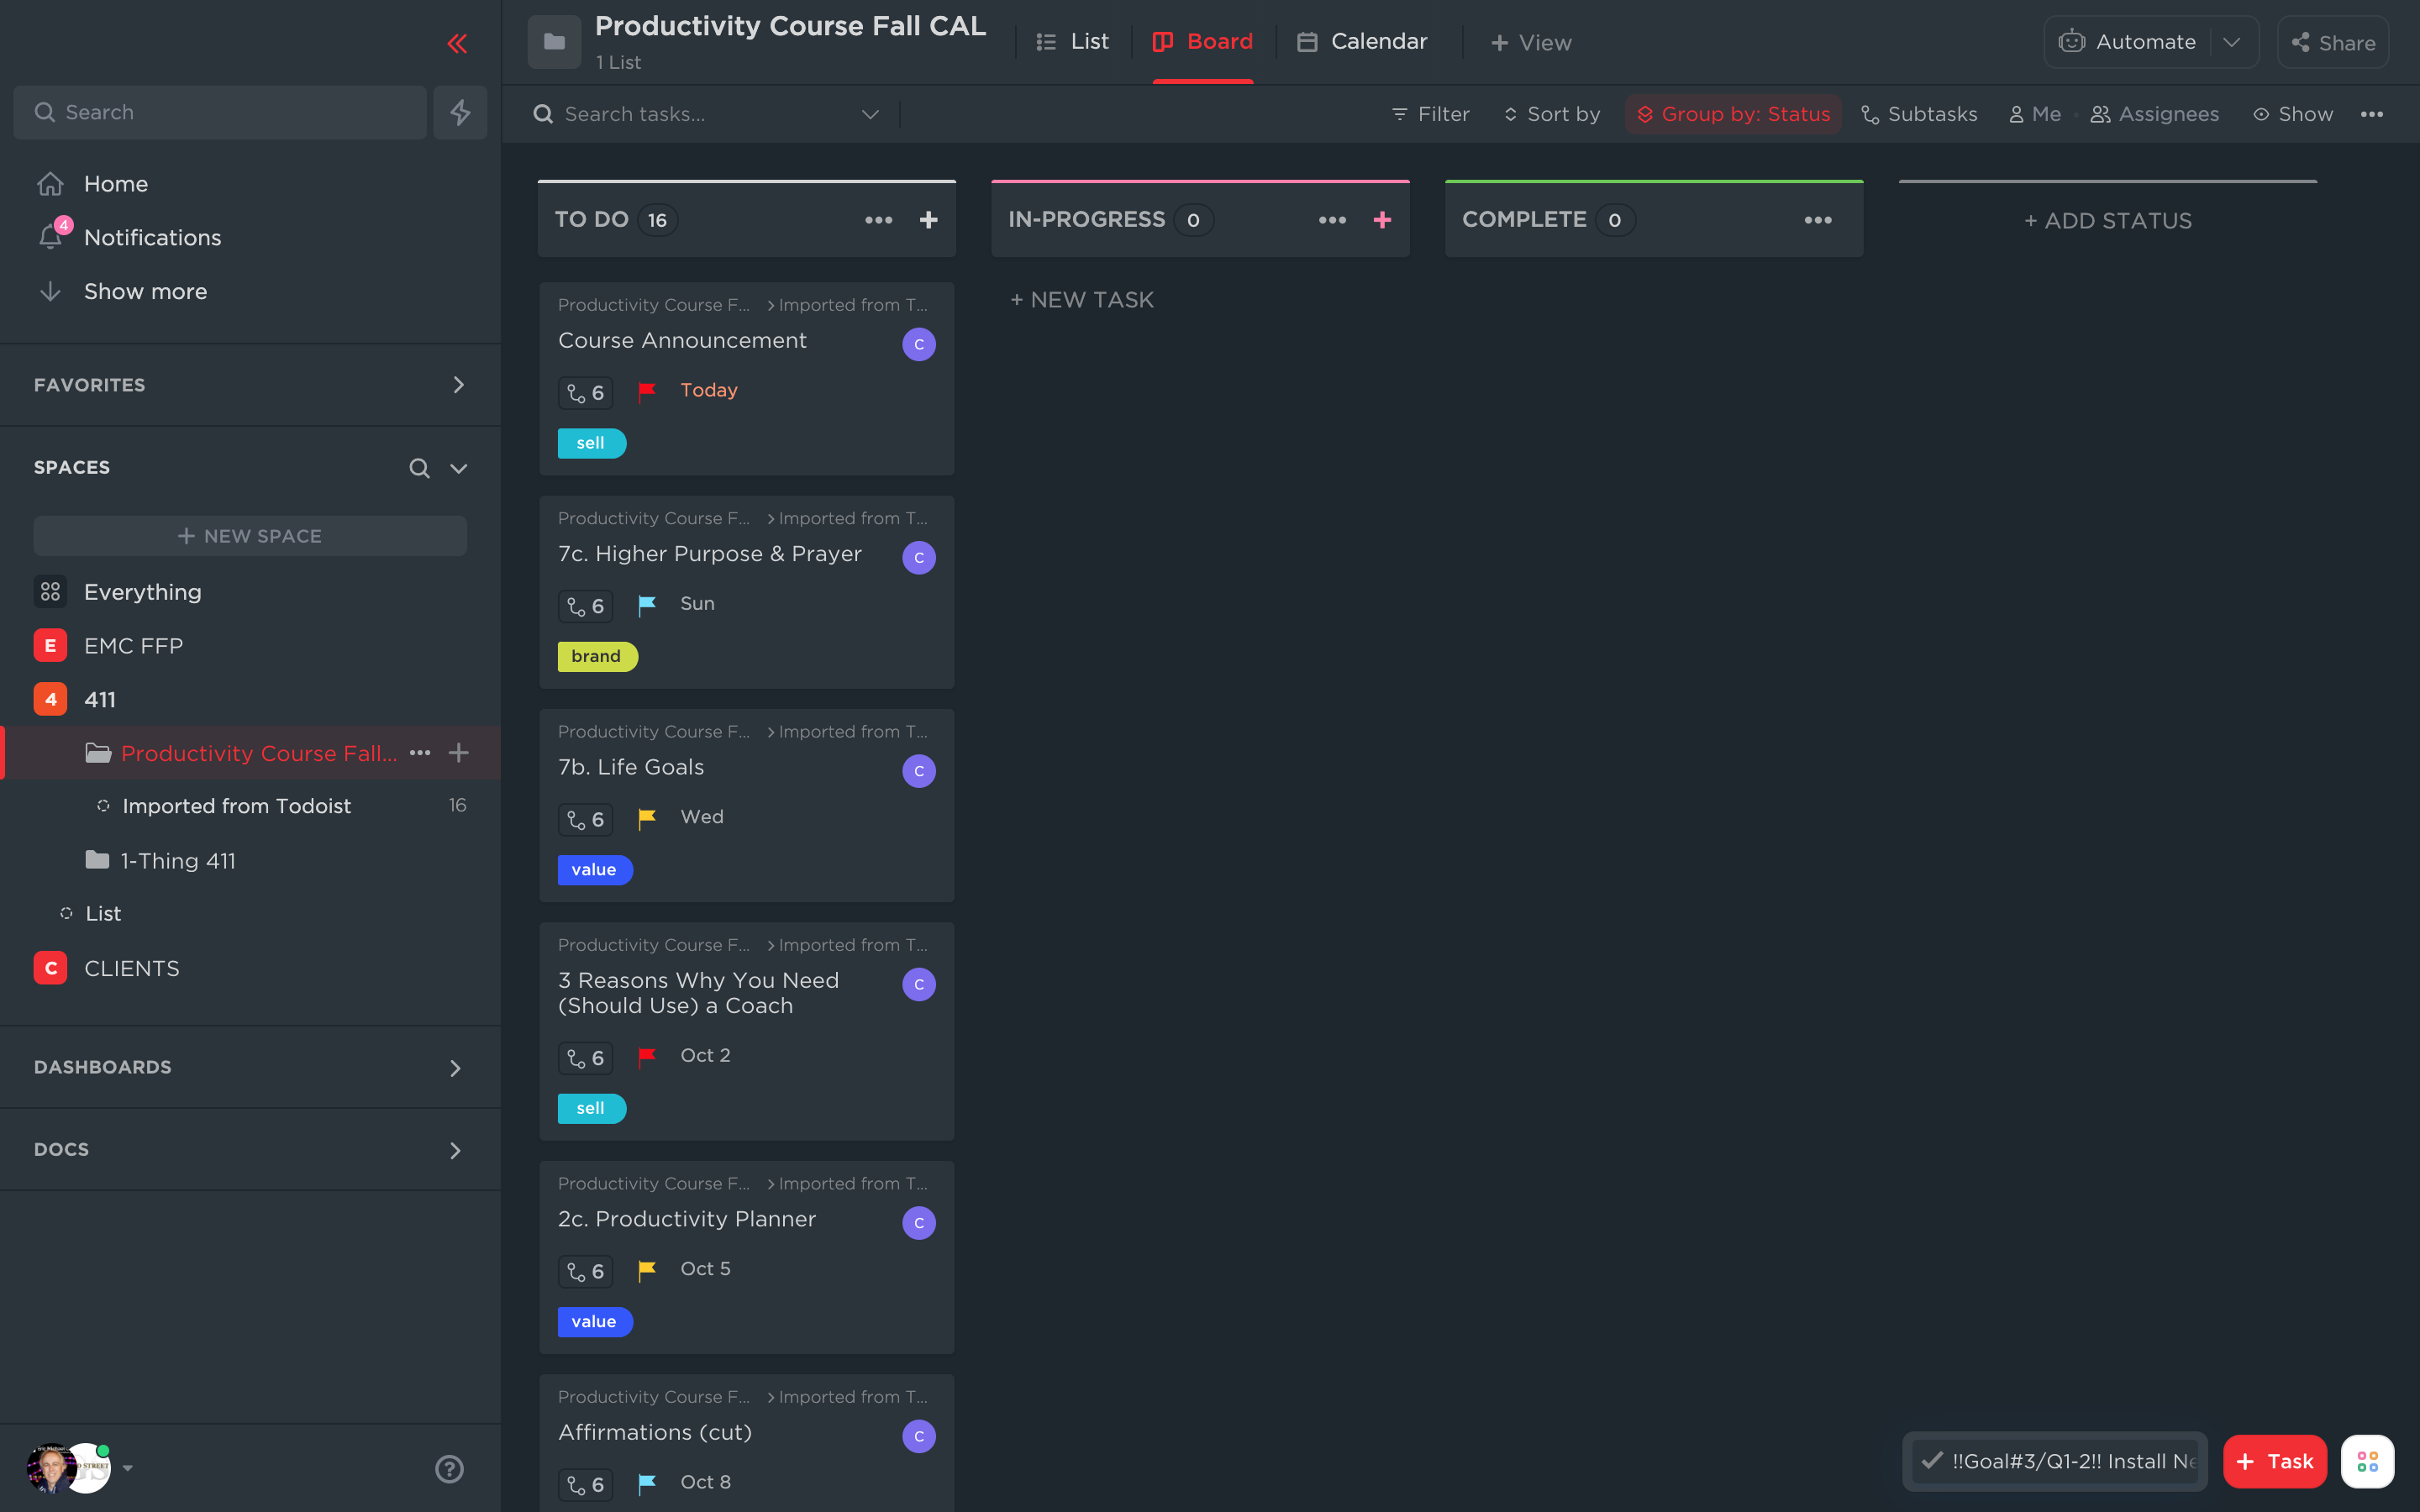Toggle the Assignees filter
Screen dimensions: 2420x1512
pos(2155,114)
